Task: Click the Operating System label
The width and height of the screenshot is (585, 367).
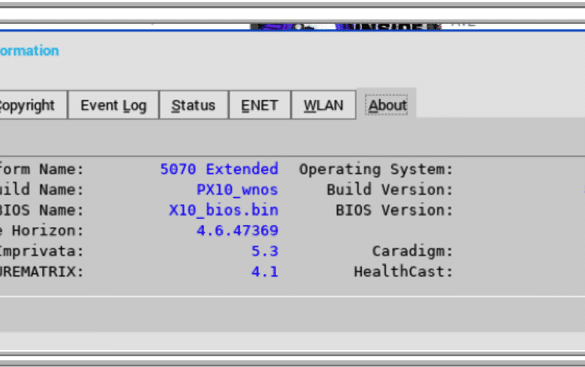Action: click(376, 170)
